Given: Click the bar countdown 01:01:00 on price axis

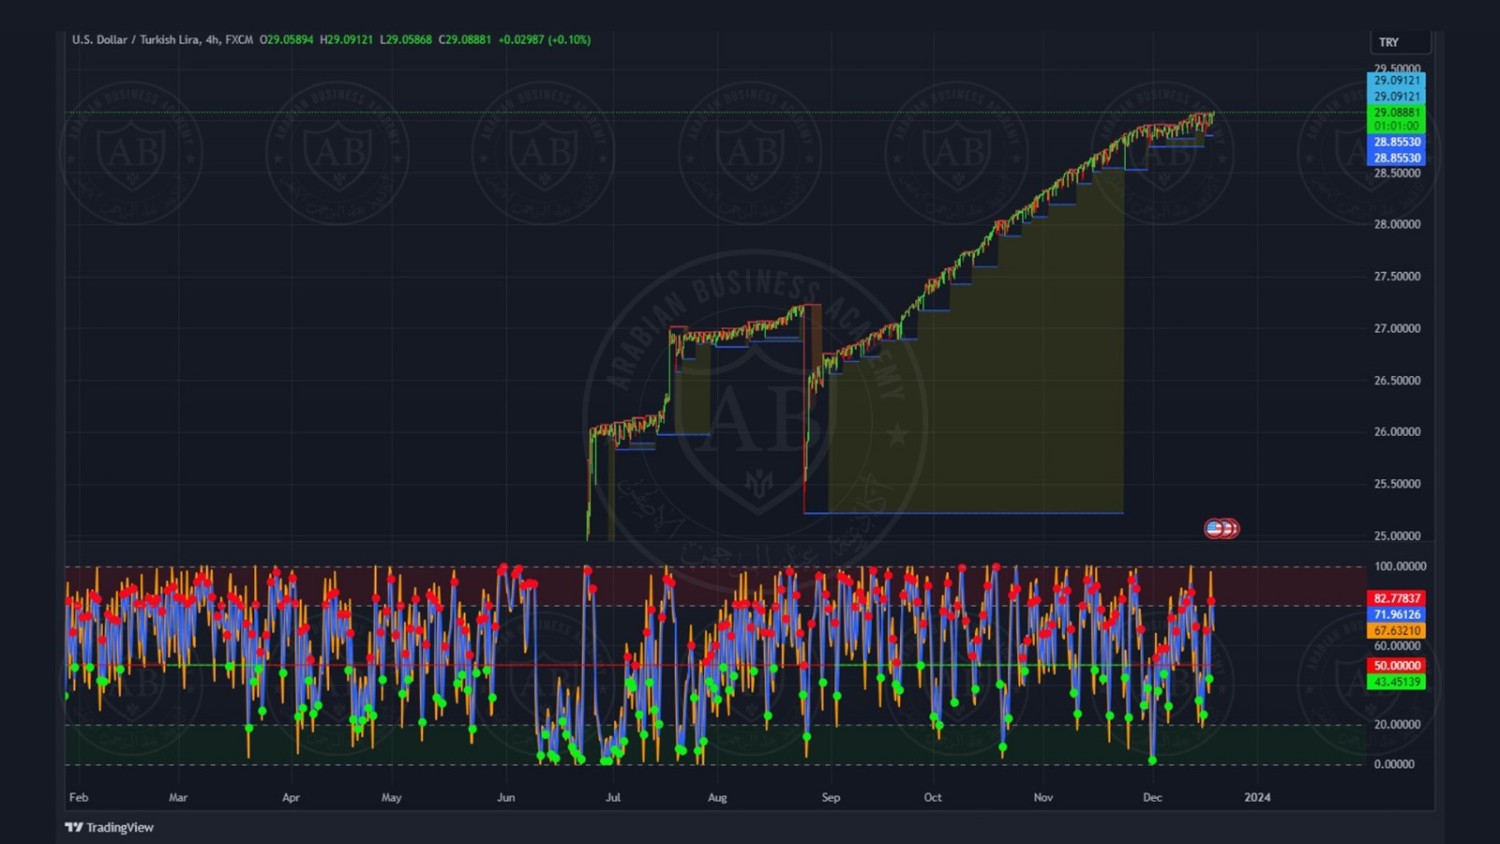Looking at the screenshot, I should [x=1396, y=126].
